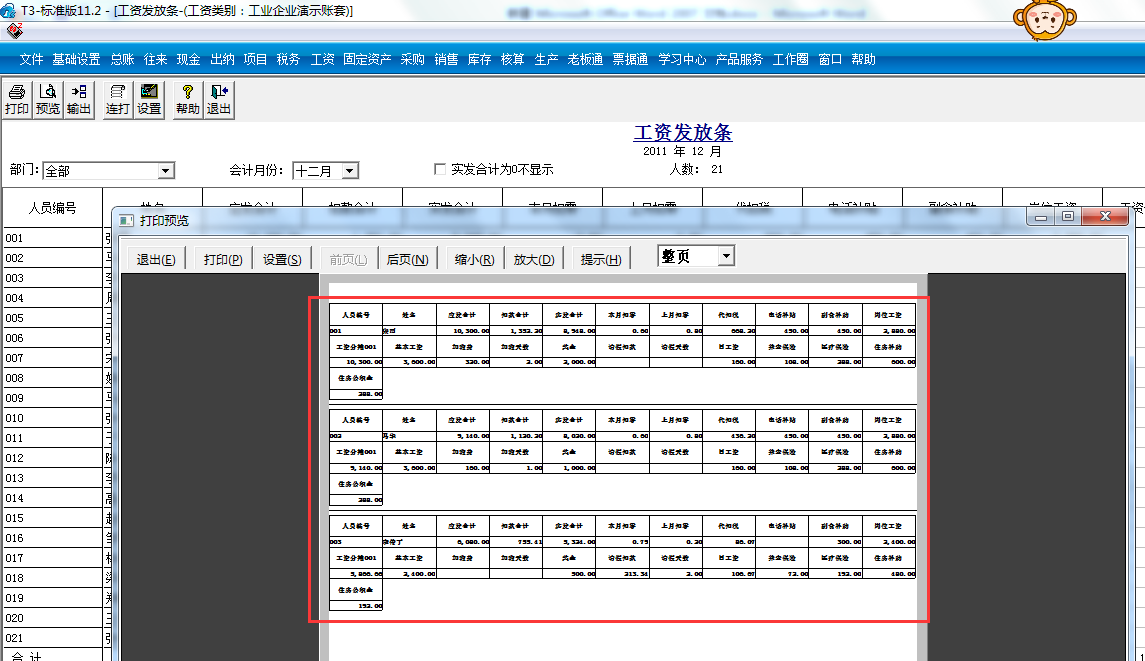
Task: Click the Exit (退出) toolbar icon
Action: 219,99
